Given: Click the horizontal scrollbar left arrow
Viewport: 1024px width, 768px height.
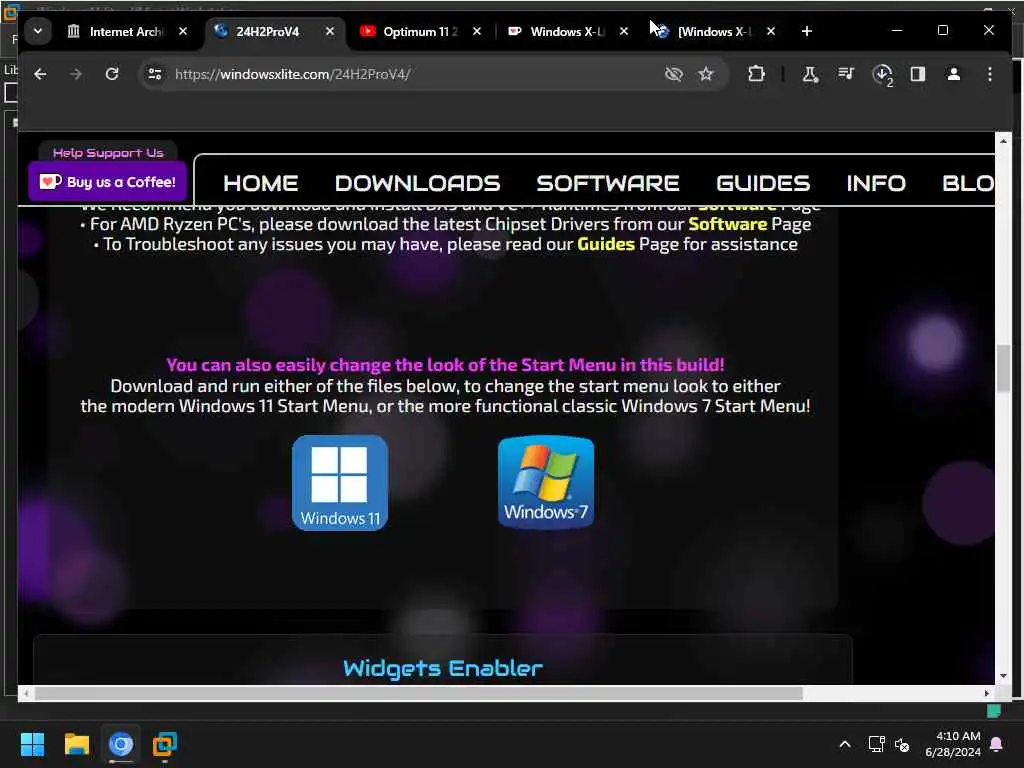Looking at the screenshot, I should [x=25, y=694].
